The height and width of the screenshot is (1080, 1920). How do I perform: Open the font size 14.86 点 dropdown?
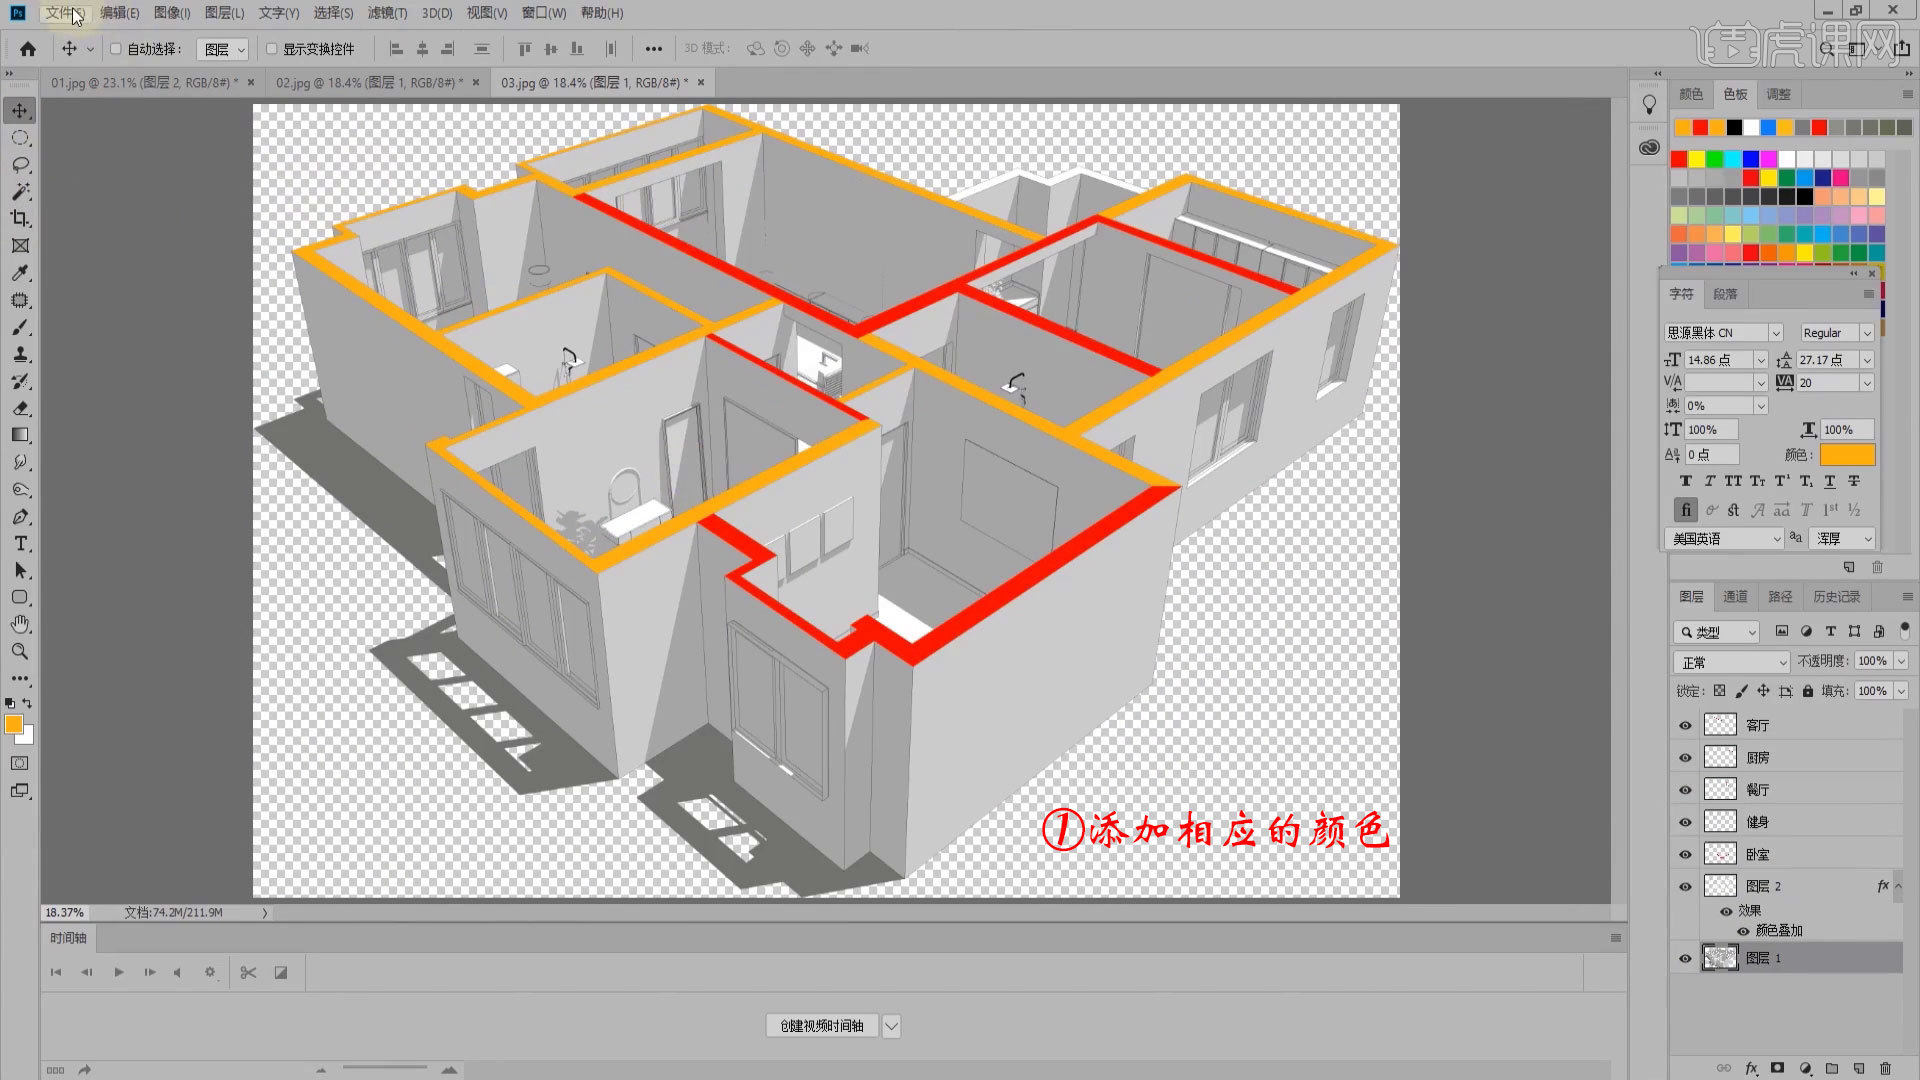coord(1761,360)
